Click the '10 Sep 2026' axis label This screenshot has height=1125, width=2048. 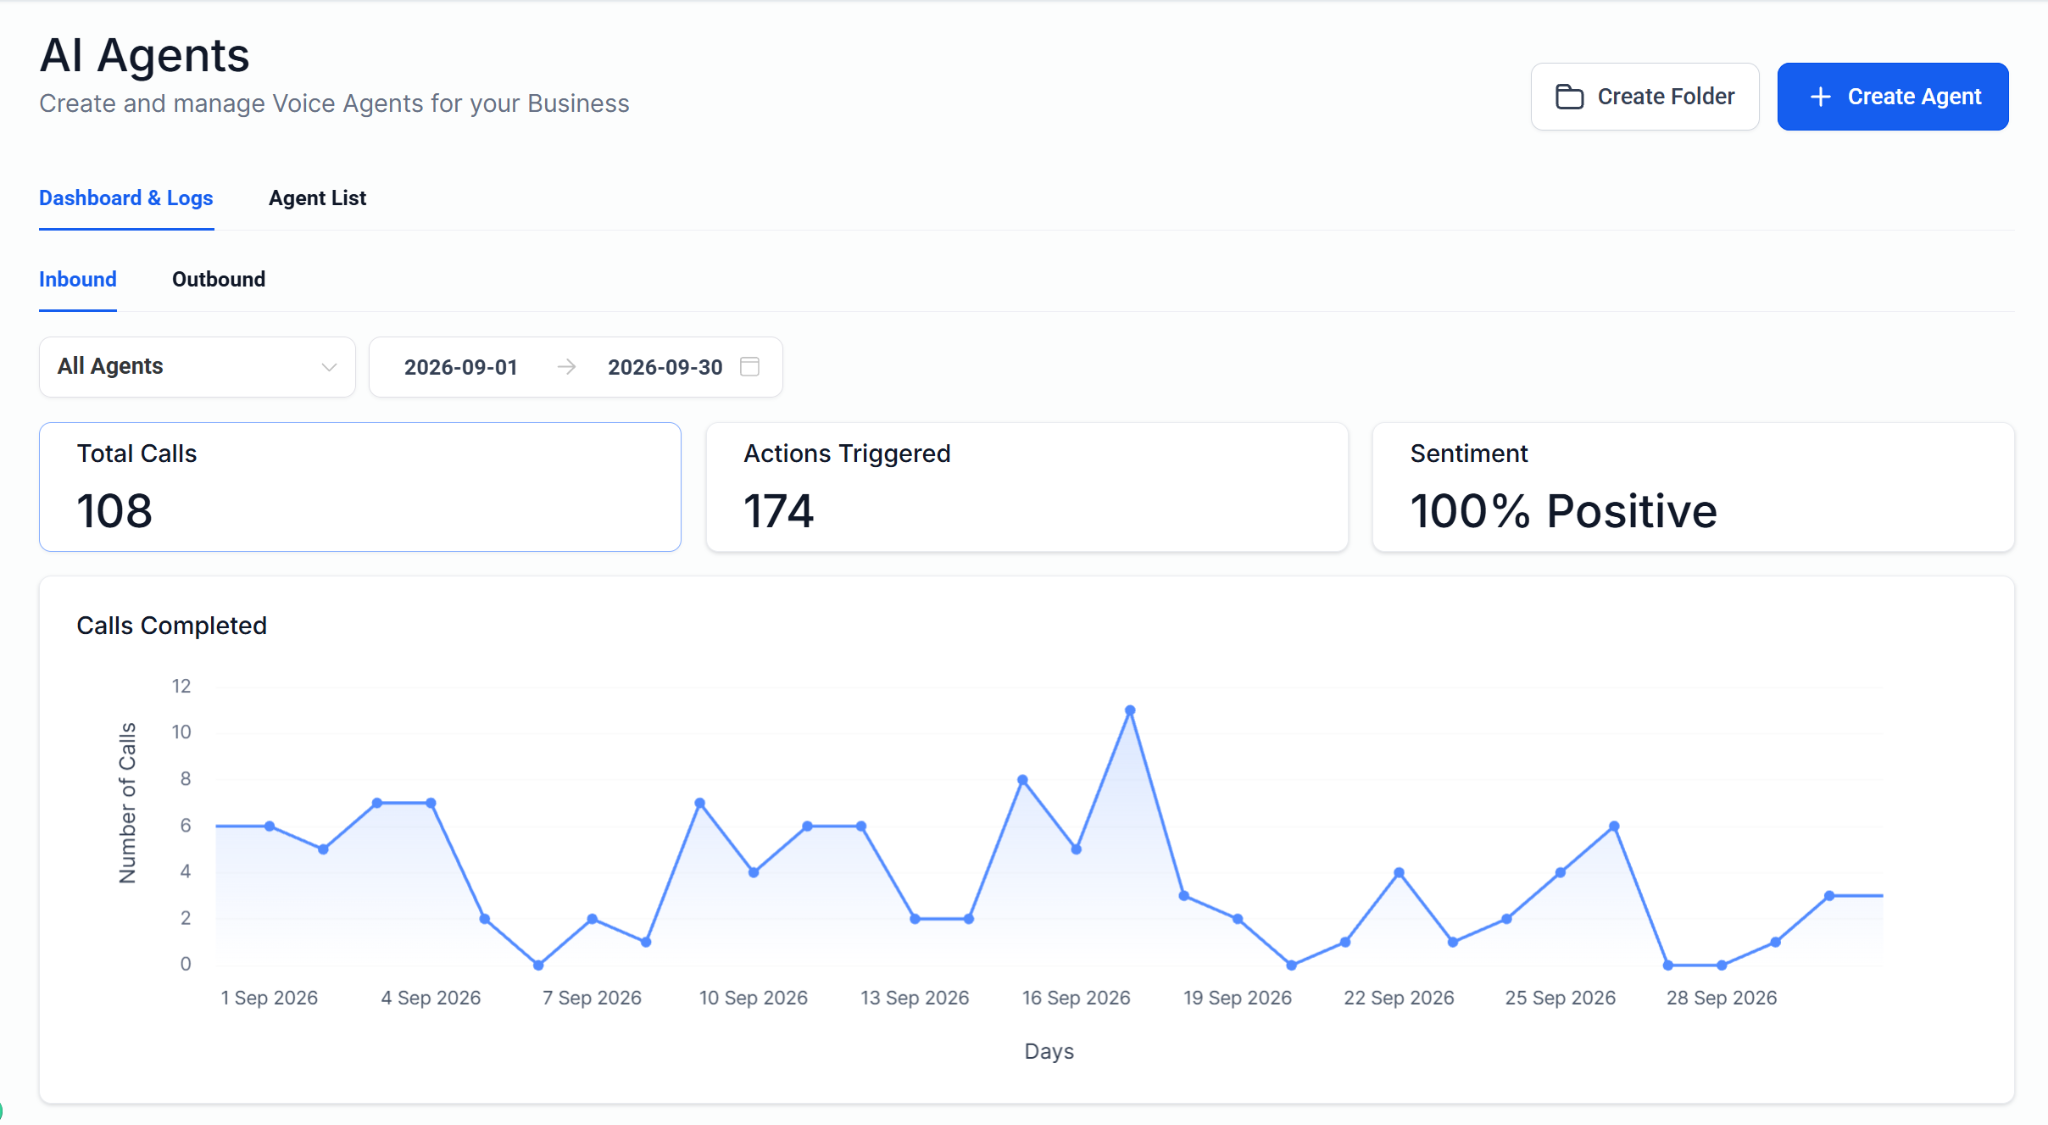pyautogui.click(x=753, y=997)
